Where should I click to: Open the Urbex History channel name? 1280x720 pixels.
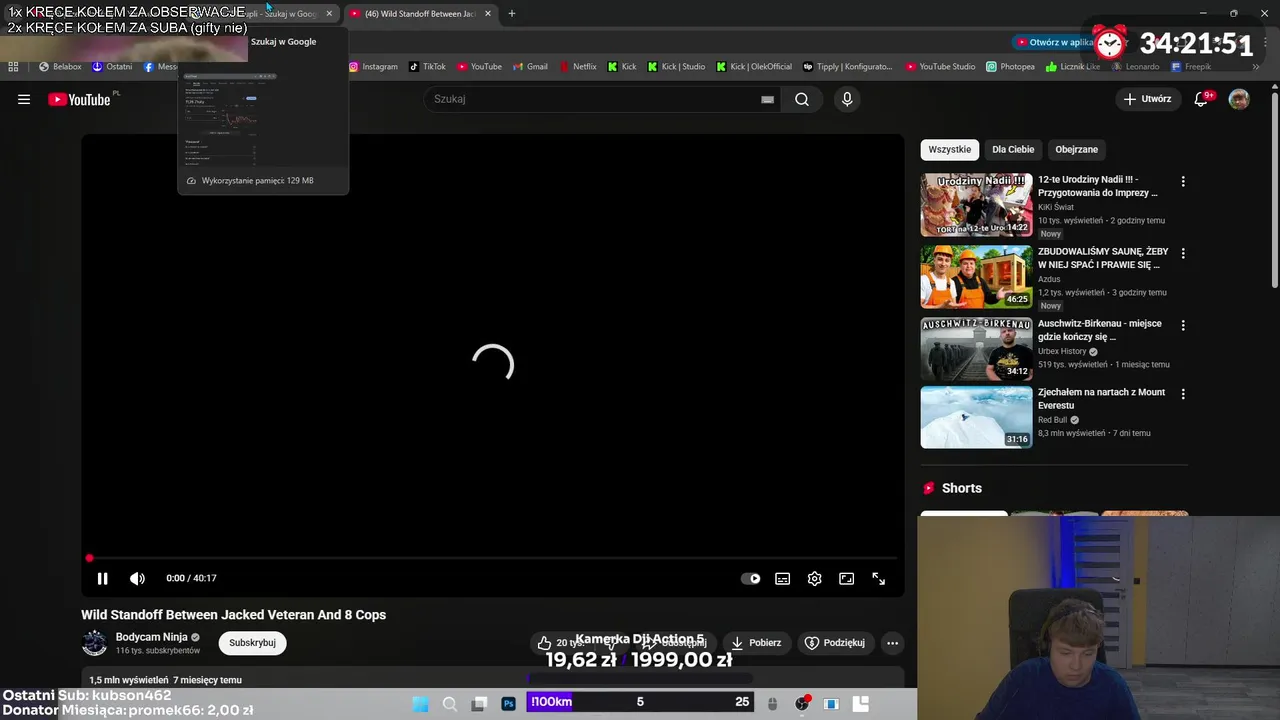(x=1062, y=352)
